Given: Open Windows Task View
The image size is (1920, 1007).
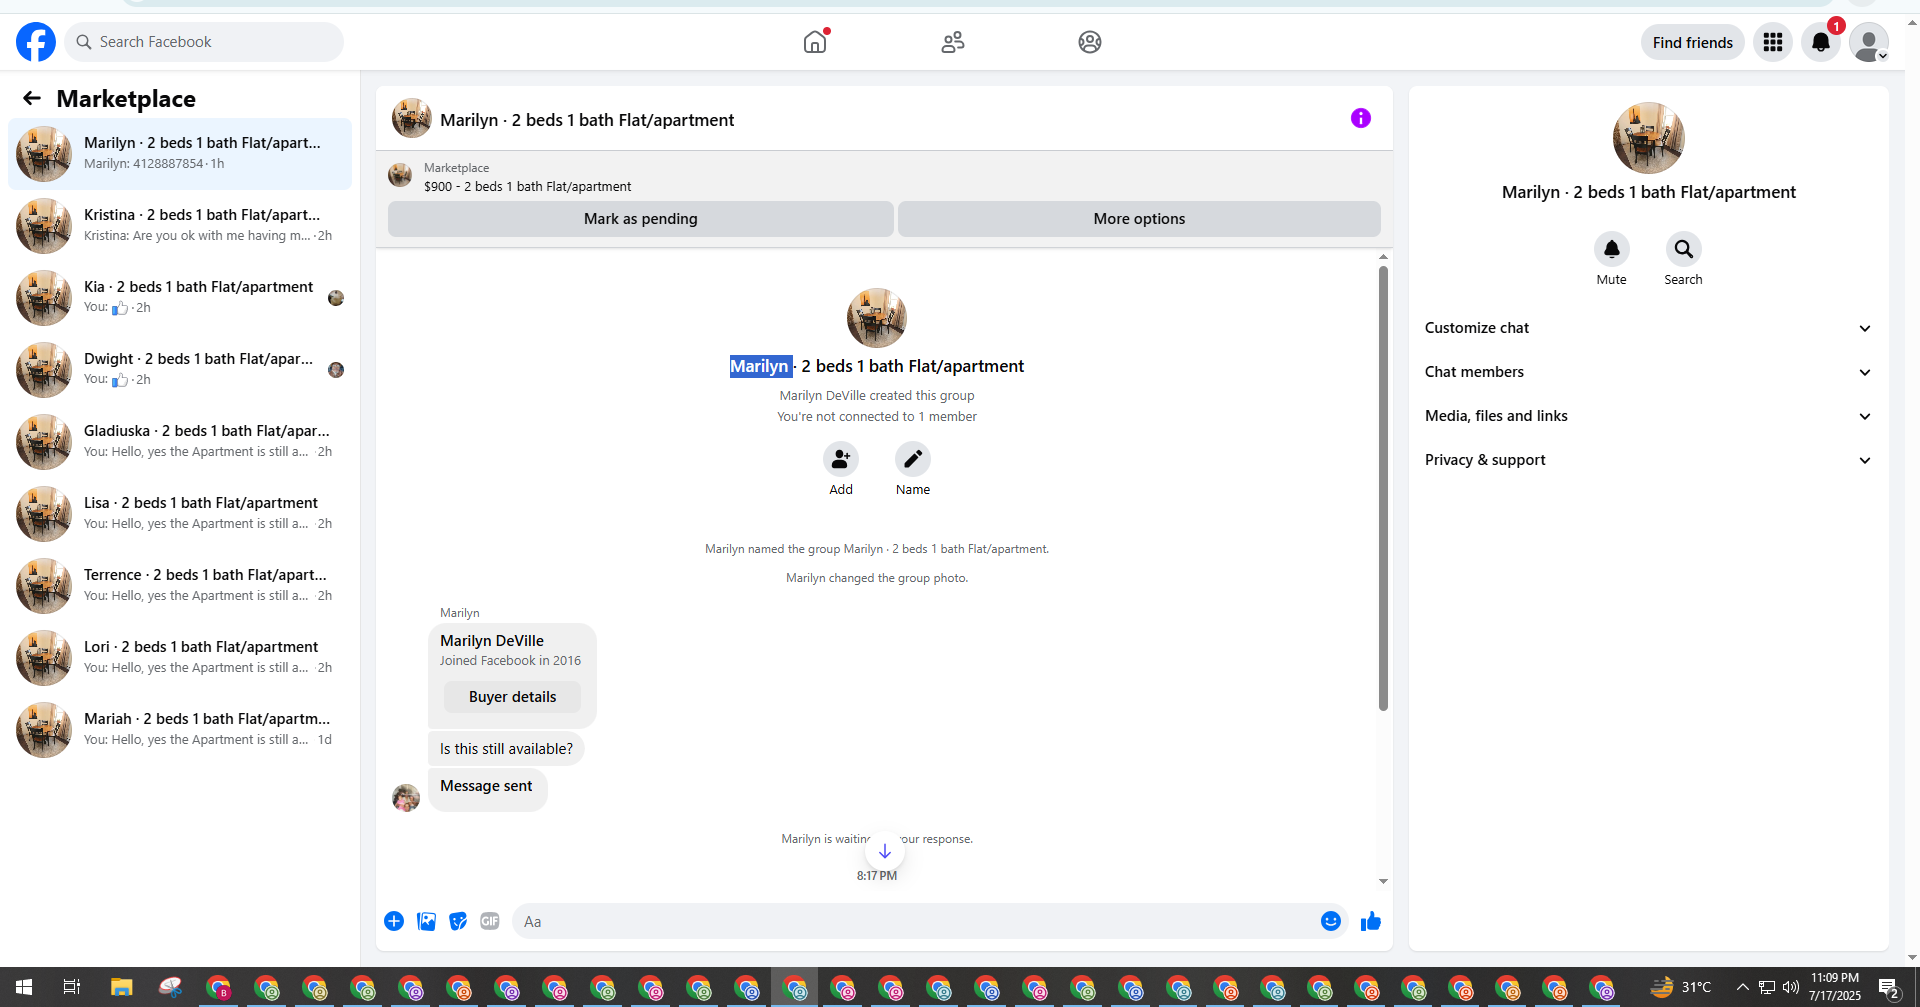Looking at the screenshot, I should [72, 988].
